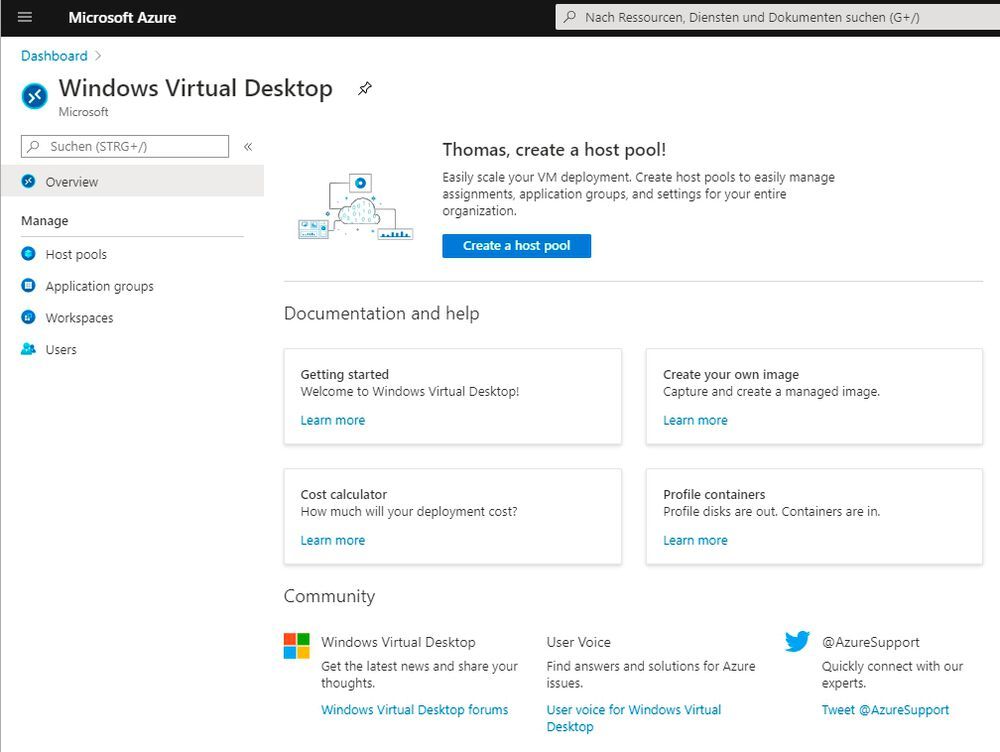Select Host pools in the sidebar
Image resolution: width=1000 pixels, height=752 pixels.
[x=75, y=254]
